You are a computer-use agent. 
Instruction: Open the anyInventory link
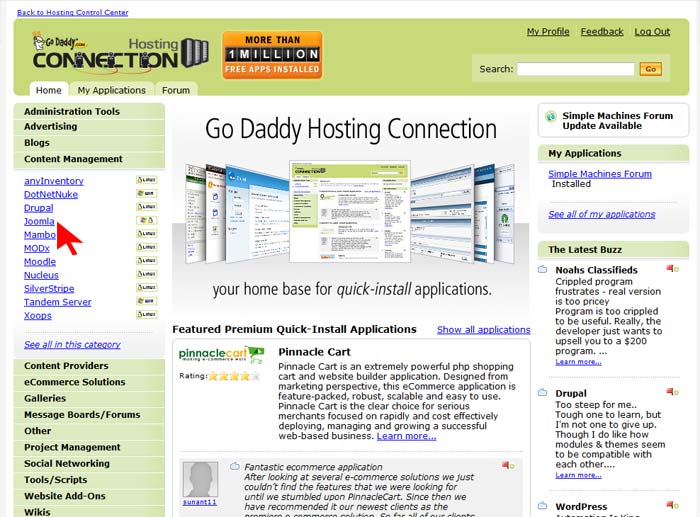point(54,181)
